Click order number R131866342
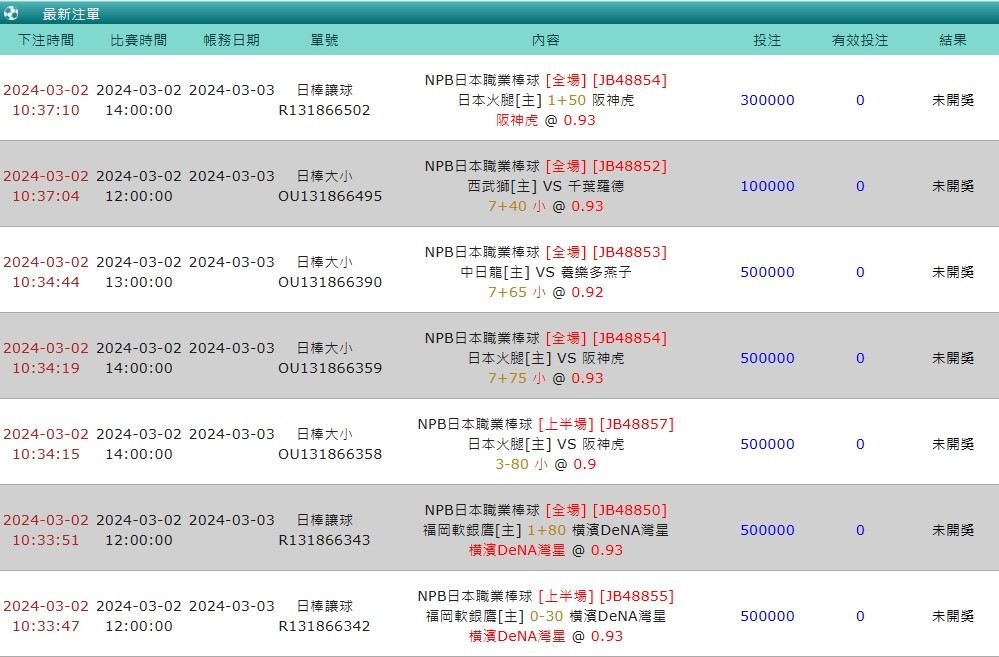Screen dimensions: 999x657 click(x=324, y=626)
